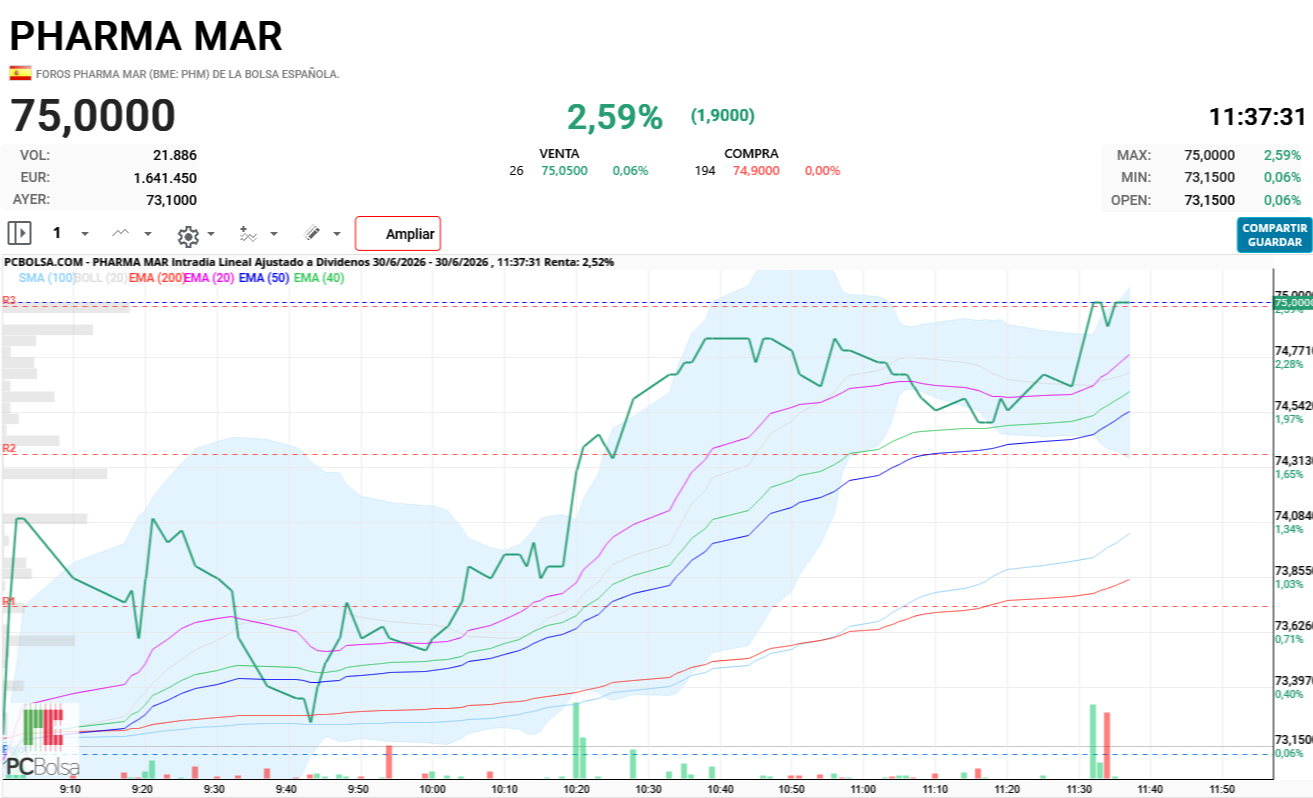Viewport: 1313px width, 798px height.
Task: Click the R2 resistance level marker
Action: [9, 448]
